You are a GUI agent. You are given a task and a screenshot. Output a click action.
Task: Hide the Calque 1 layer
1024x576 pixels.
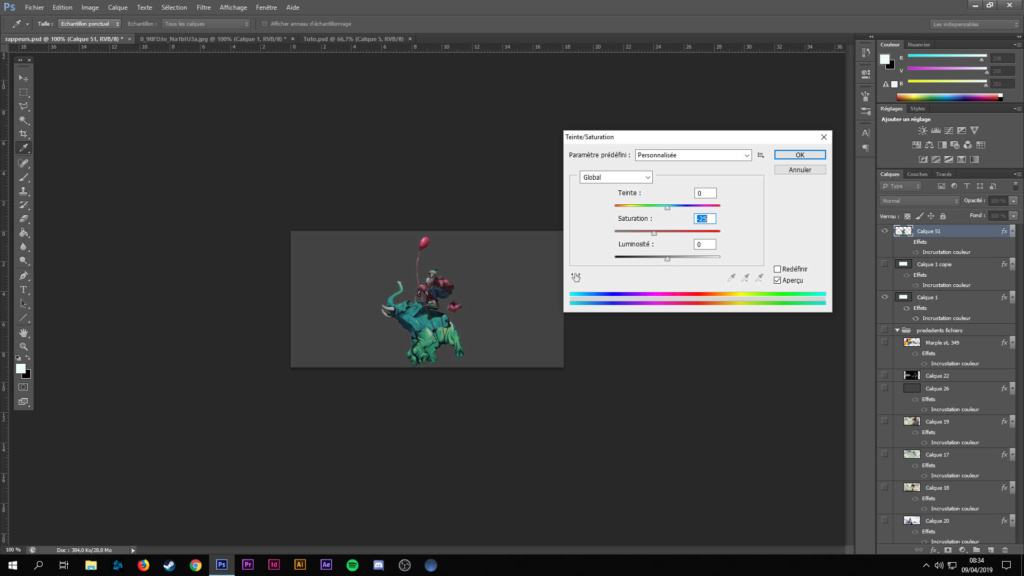tap(885, 297)
